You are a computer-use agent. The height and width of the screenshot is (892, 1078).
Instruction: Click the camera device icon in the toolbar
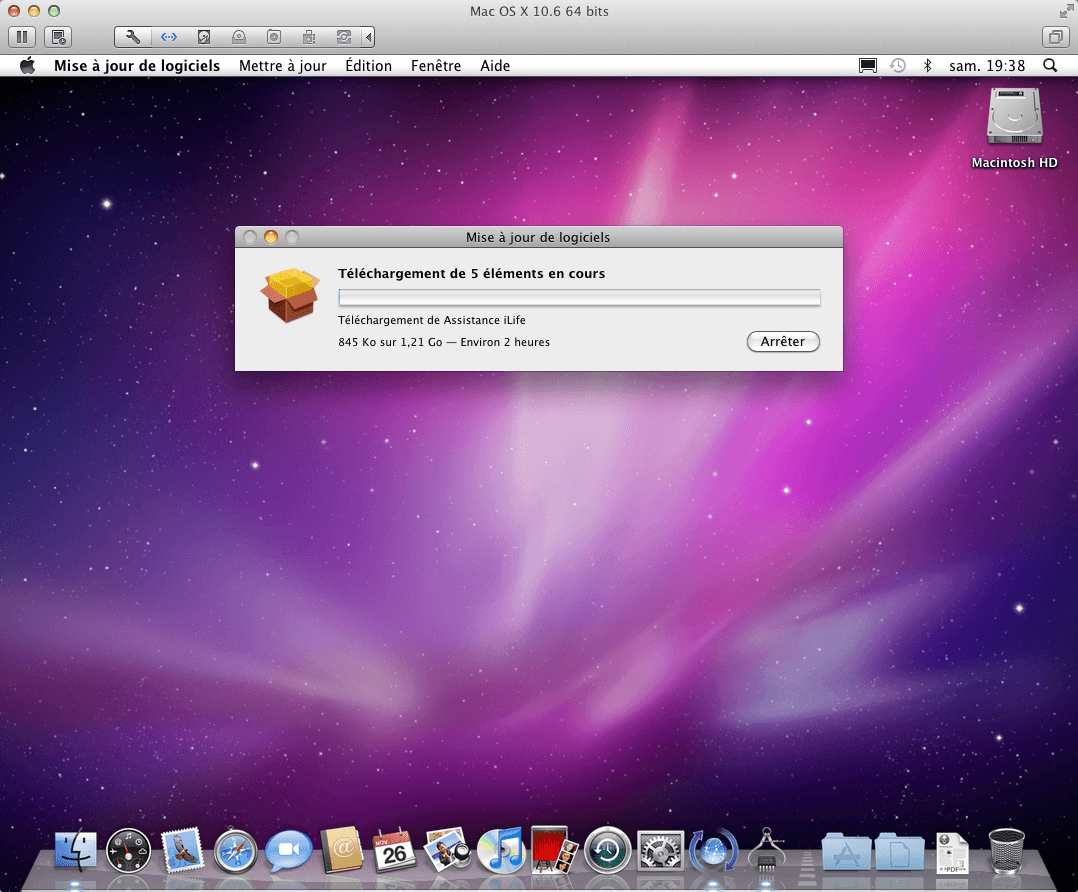274,37
